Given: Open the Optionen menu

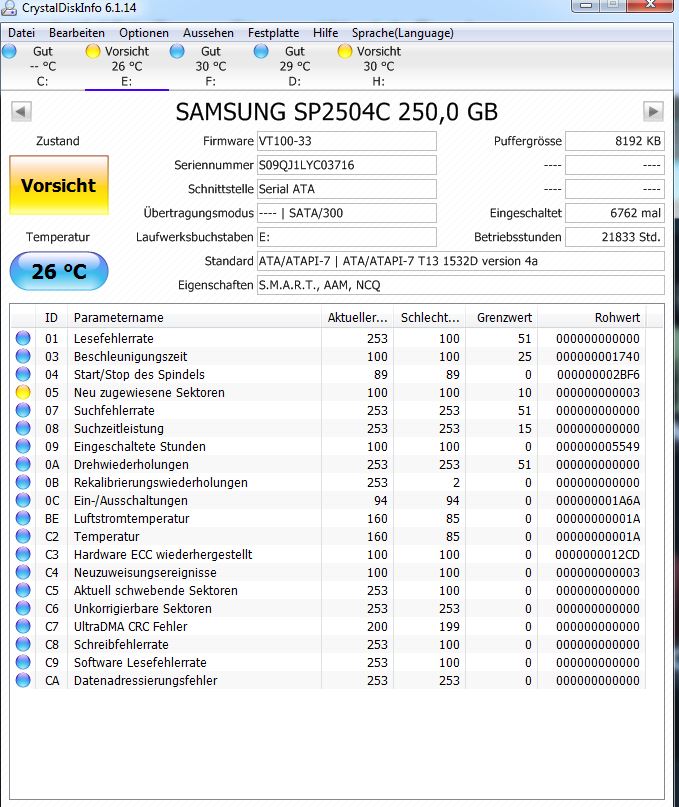Looking at the screenshot, I should [x=144, y=33].
